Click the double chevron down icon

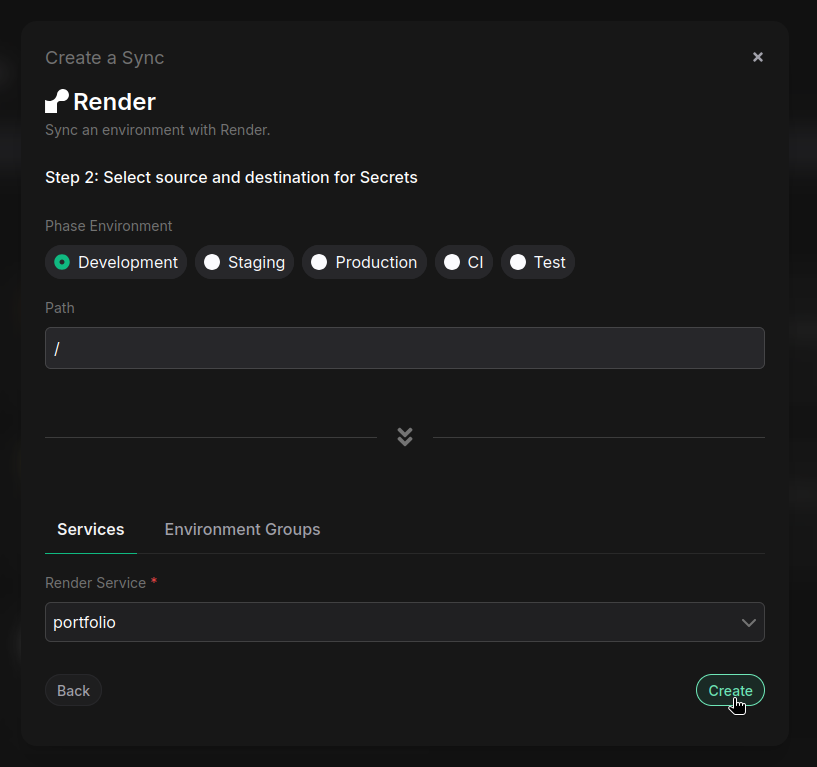click(x=405, y=437)
